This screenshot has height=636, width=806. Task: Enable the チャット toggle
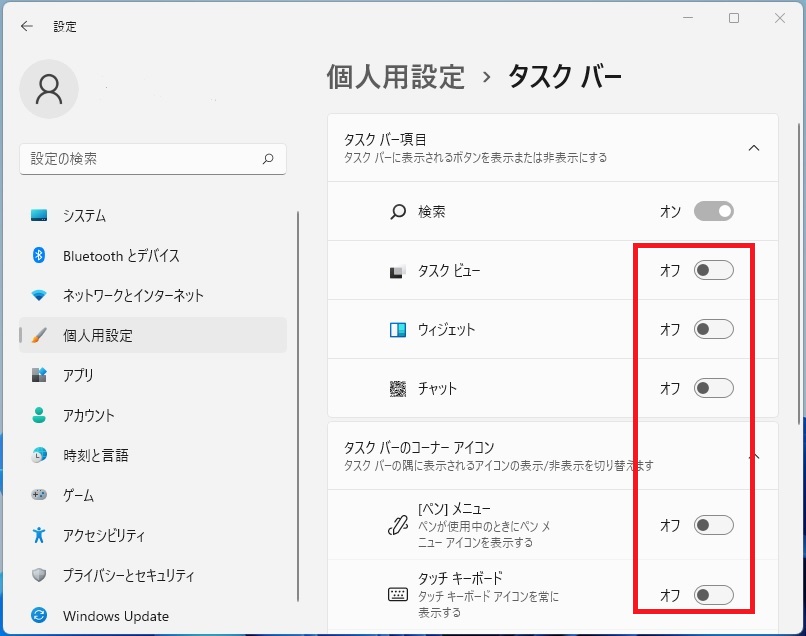(x=713, y=388)
